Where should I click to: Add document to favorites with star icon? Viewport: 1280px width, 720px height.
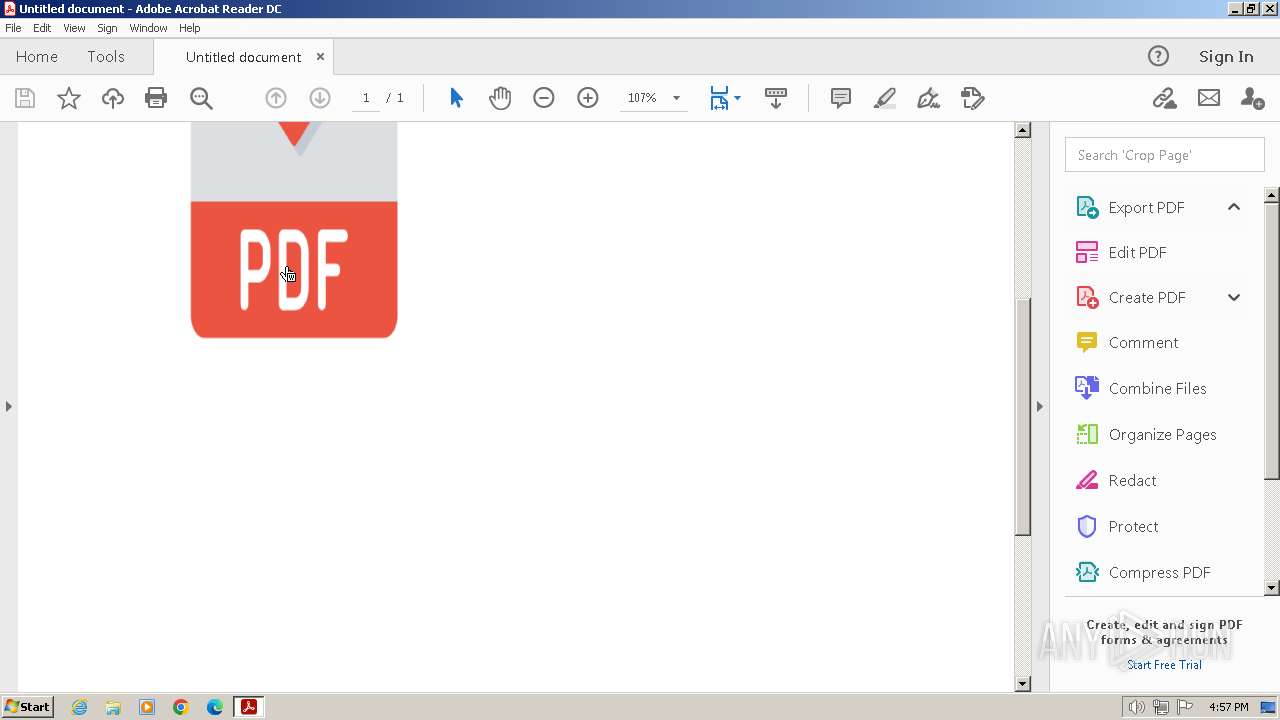(x=69, y=98)
